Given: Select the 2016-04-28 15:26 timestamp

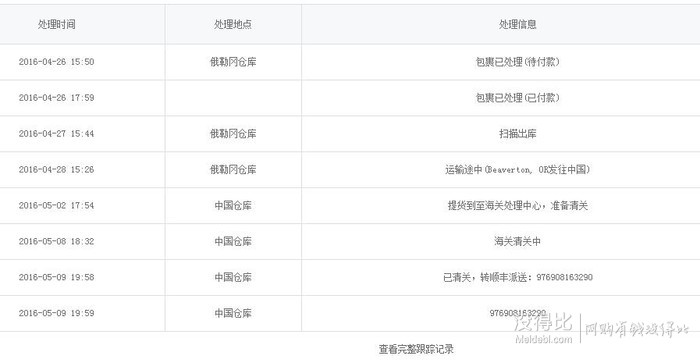Looking at the screenshot, I should [57, 170].
